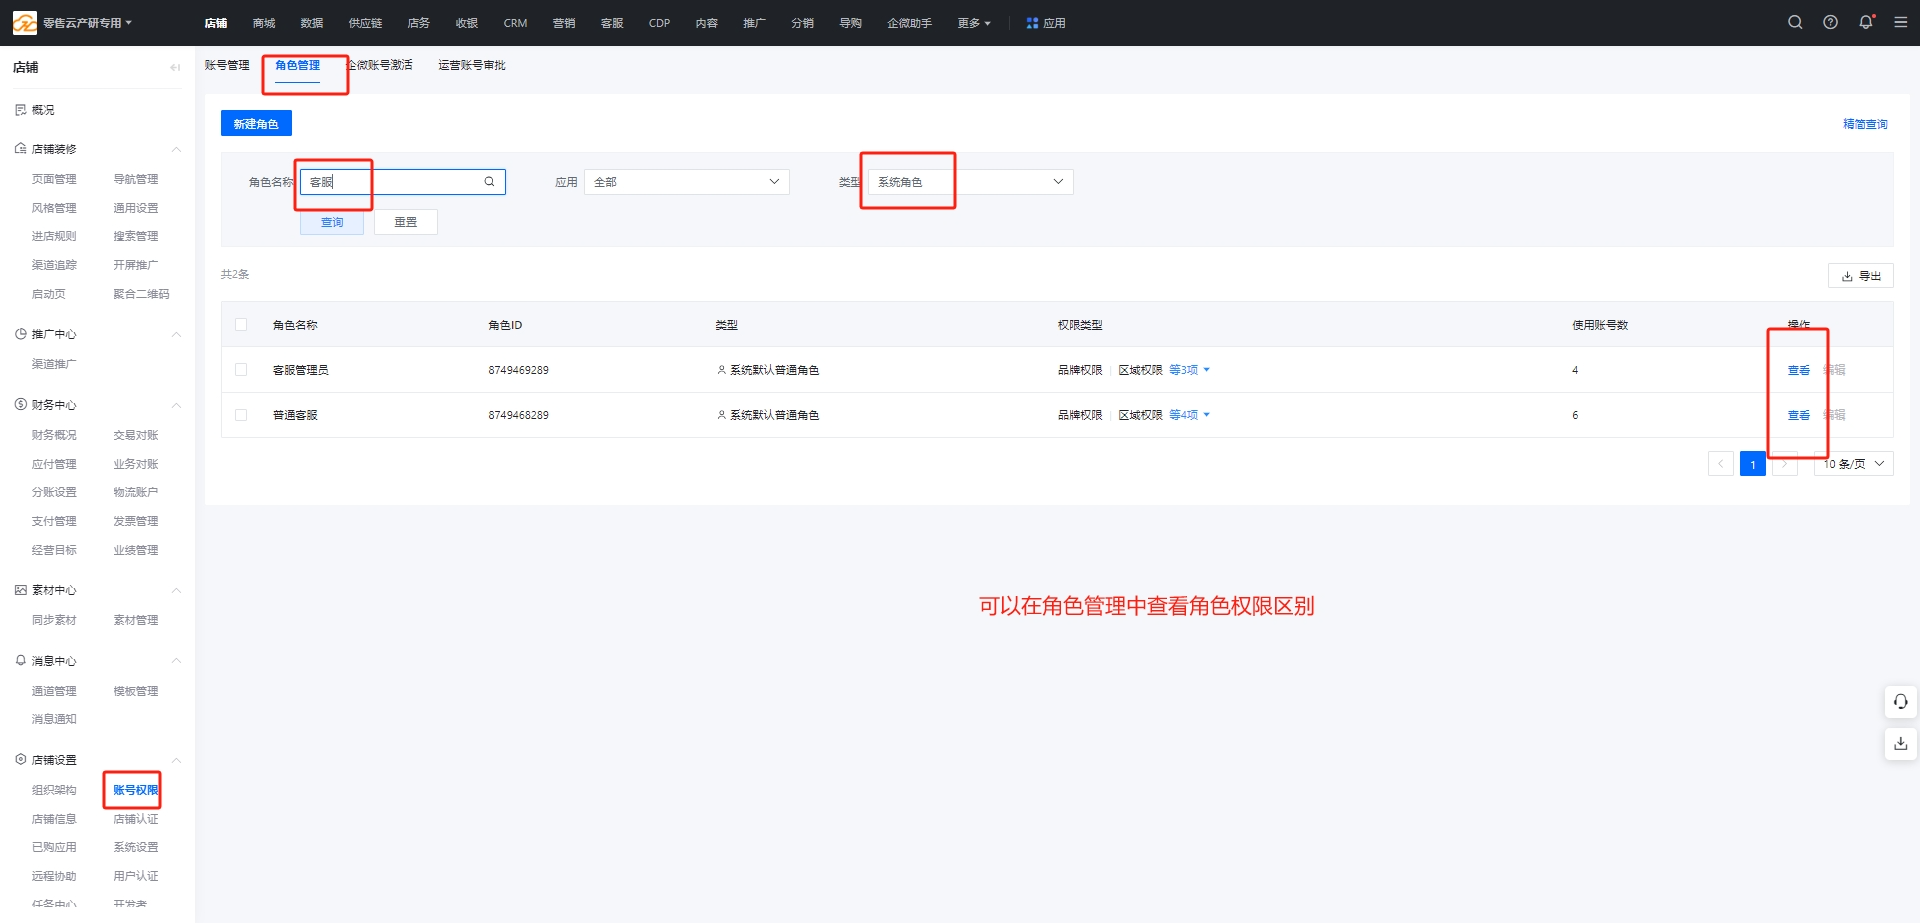Screen dimensions: 1920x923
Task: Click the 应用 grid icon in the top bar
Action: pyautogui.click(x=1032, y=23)
